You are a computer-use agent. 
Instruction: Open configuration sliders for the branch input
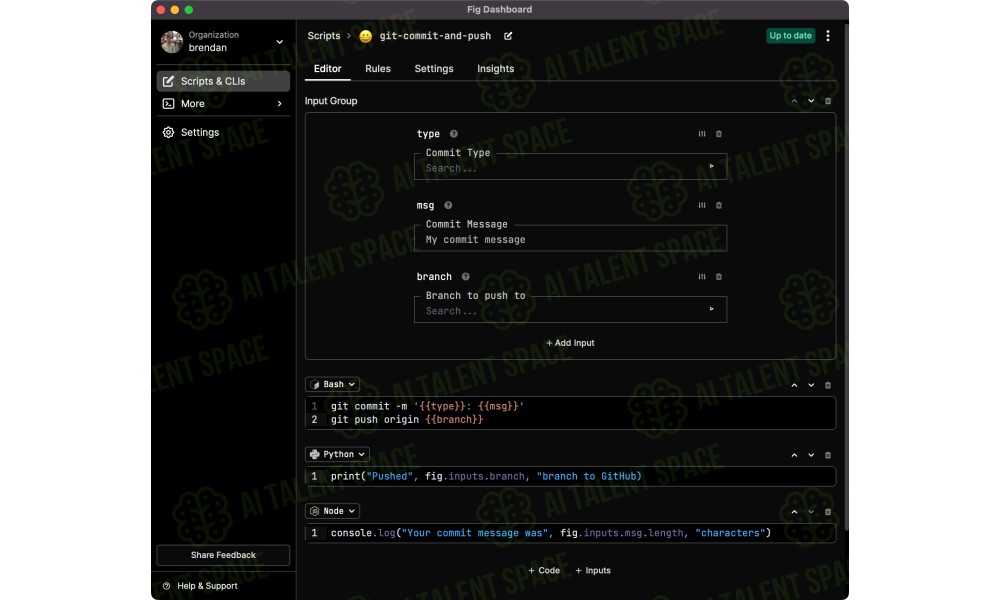point(702,277)
